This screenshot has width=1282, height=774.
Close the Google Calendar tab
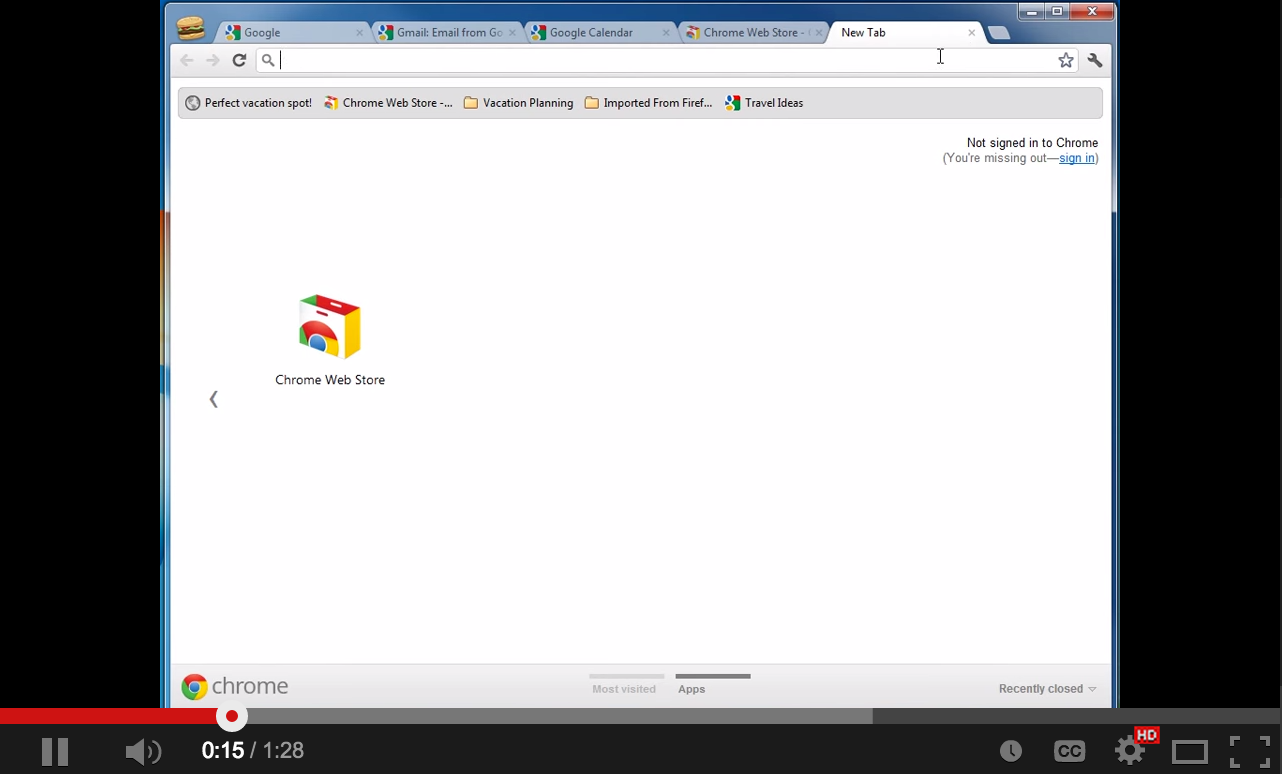[666, 33]
